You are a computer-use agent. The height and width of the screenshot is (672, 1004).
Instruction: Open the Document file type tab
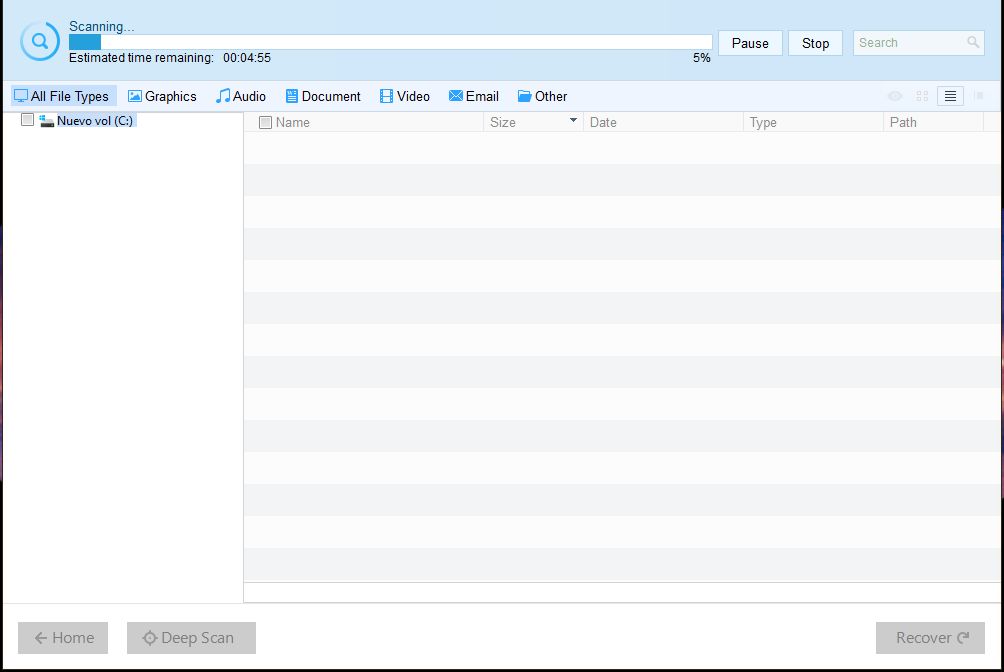tap(322, 96)
